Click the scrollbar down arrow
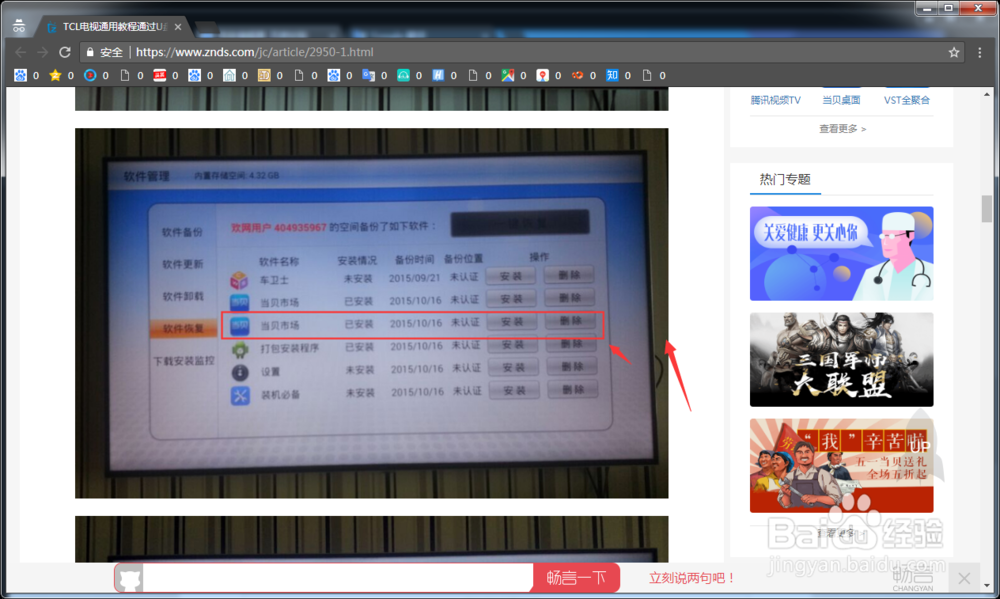Viewport: 1000px width, 599px height. [x=987, y=584]
